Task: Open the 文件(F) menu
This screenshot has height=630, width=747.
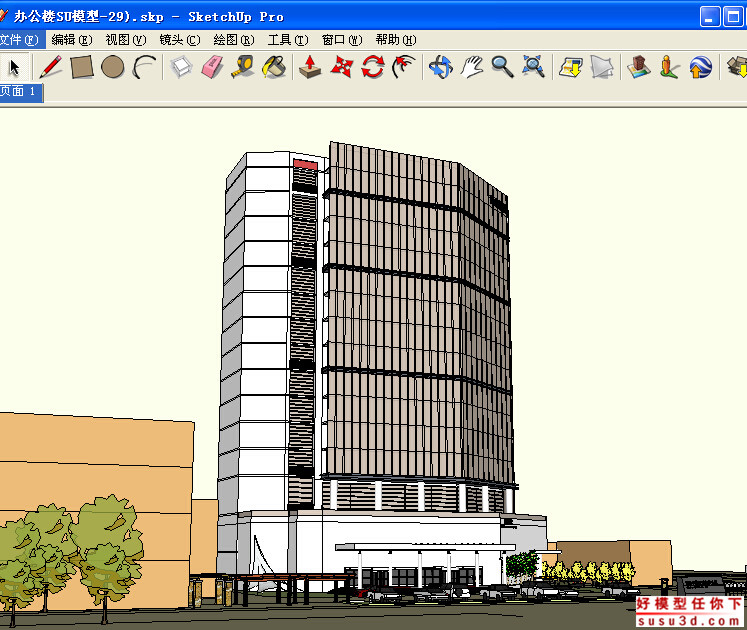Action: tap(20, 40)
